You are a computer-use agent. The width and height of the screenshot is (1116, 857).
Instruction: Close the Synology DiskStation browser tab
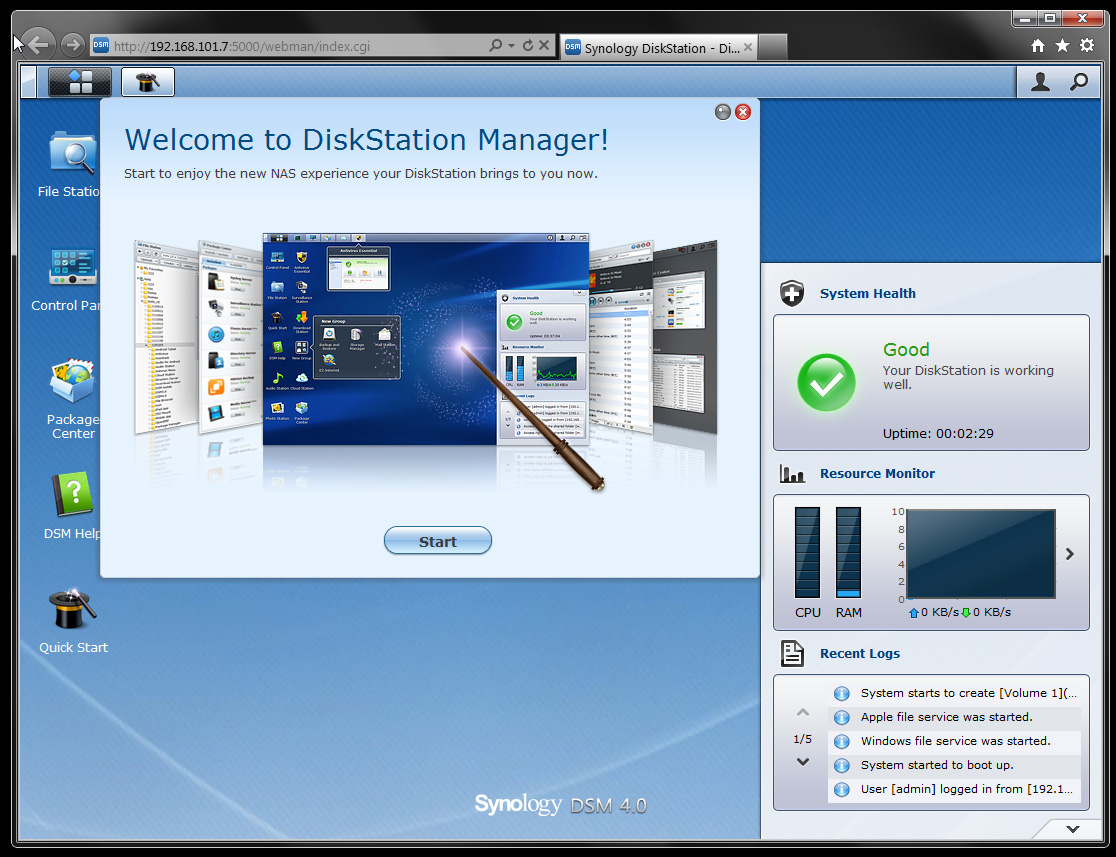pos(748,47)
